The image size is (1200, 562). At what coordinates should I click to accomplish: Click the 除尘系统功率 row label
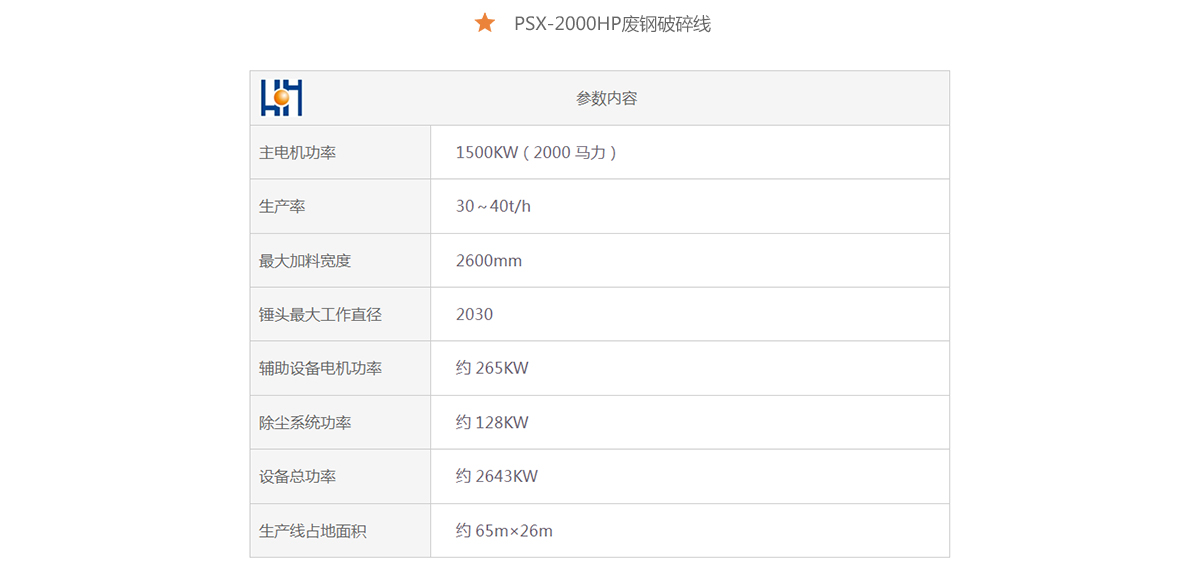(x=305, y=423)
